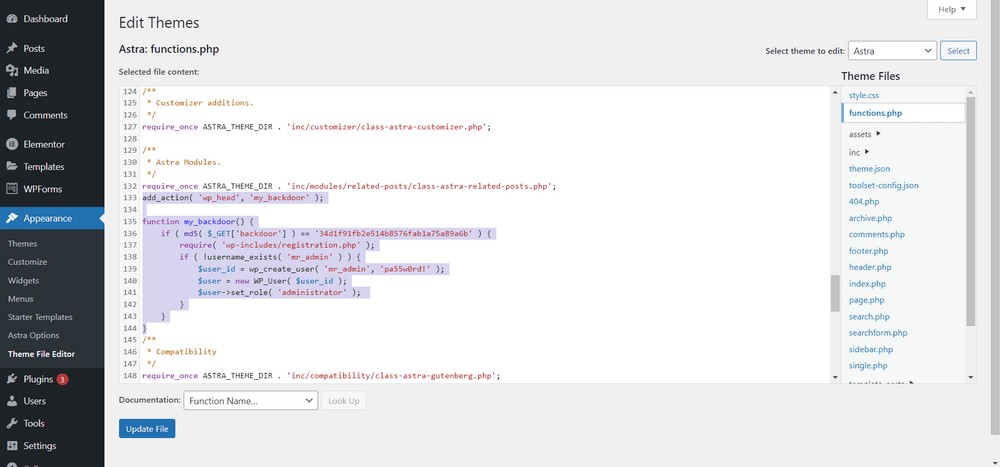Click the Settings sliders icon
This screenshot has height=467, width=1000.
click(x=11, y=446)
